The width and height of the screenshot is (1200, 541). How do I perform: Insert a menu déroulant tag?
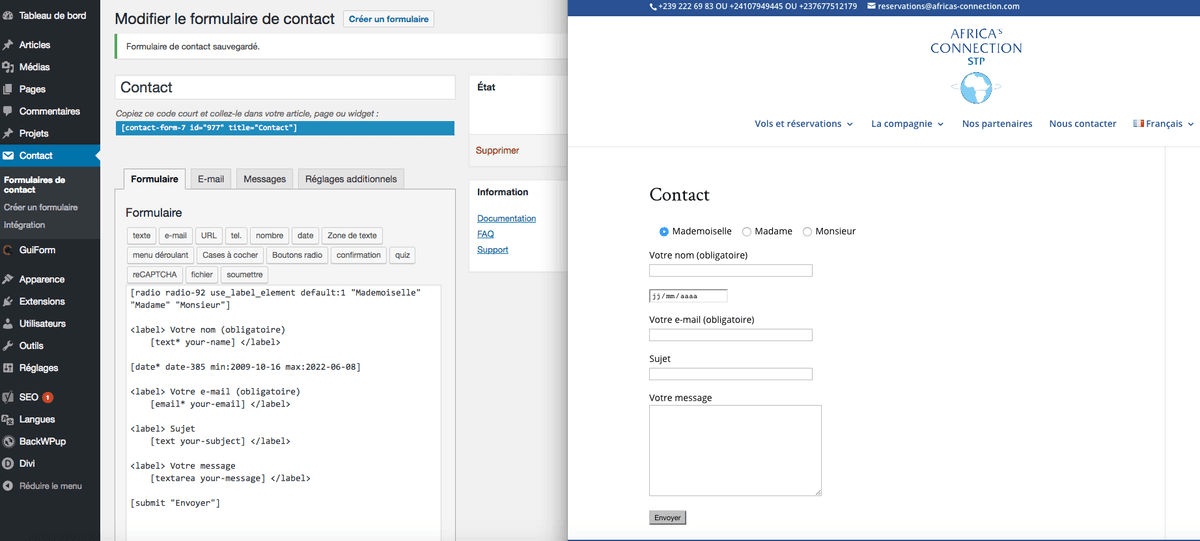(x=160, y=255)
